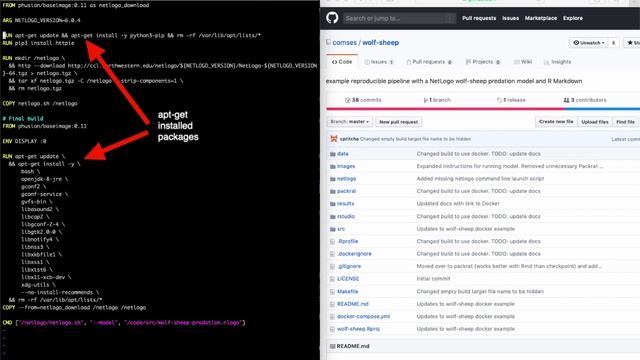Open the 'Initial commit' message link
This screenshot has width=640, height=360.
point(433,279)
